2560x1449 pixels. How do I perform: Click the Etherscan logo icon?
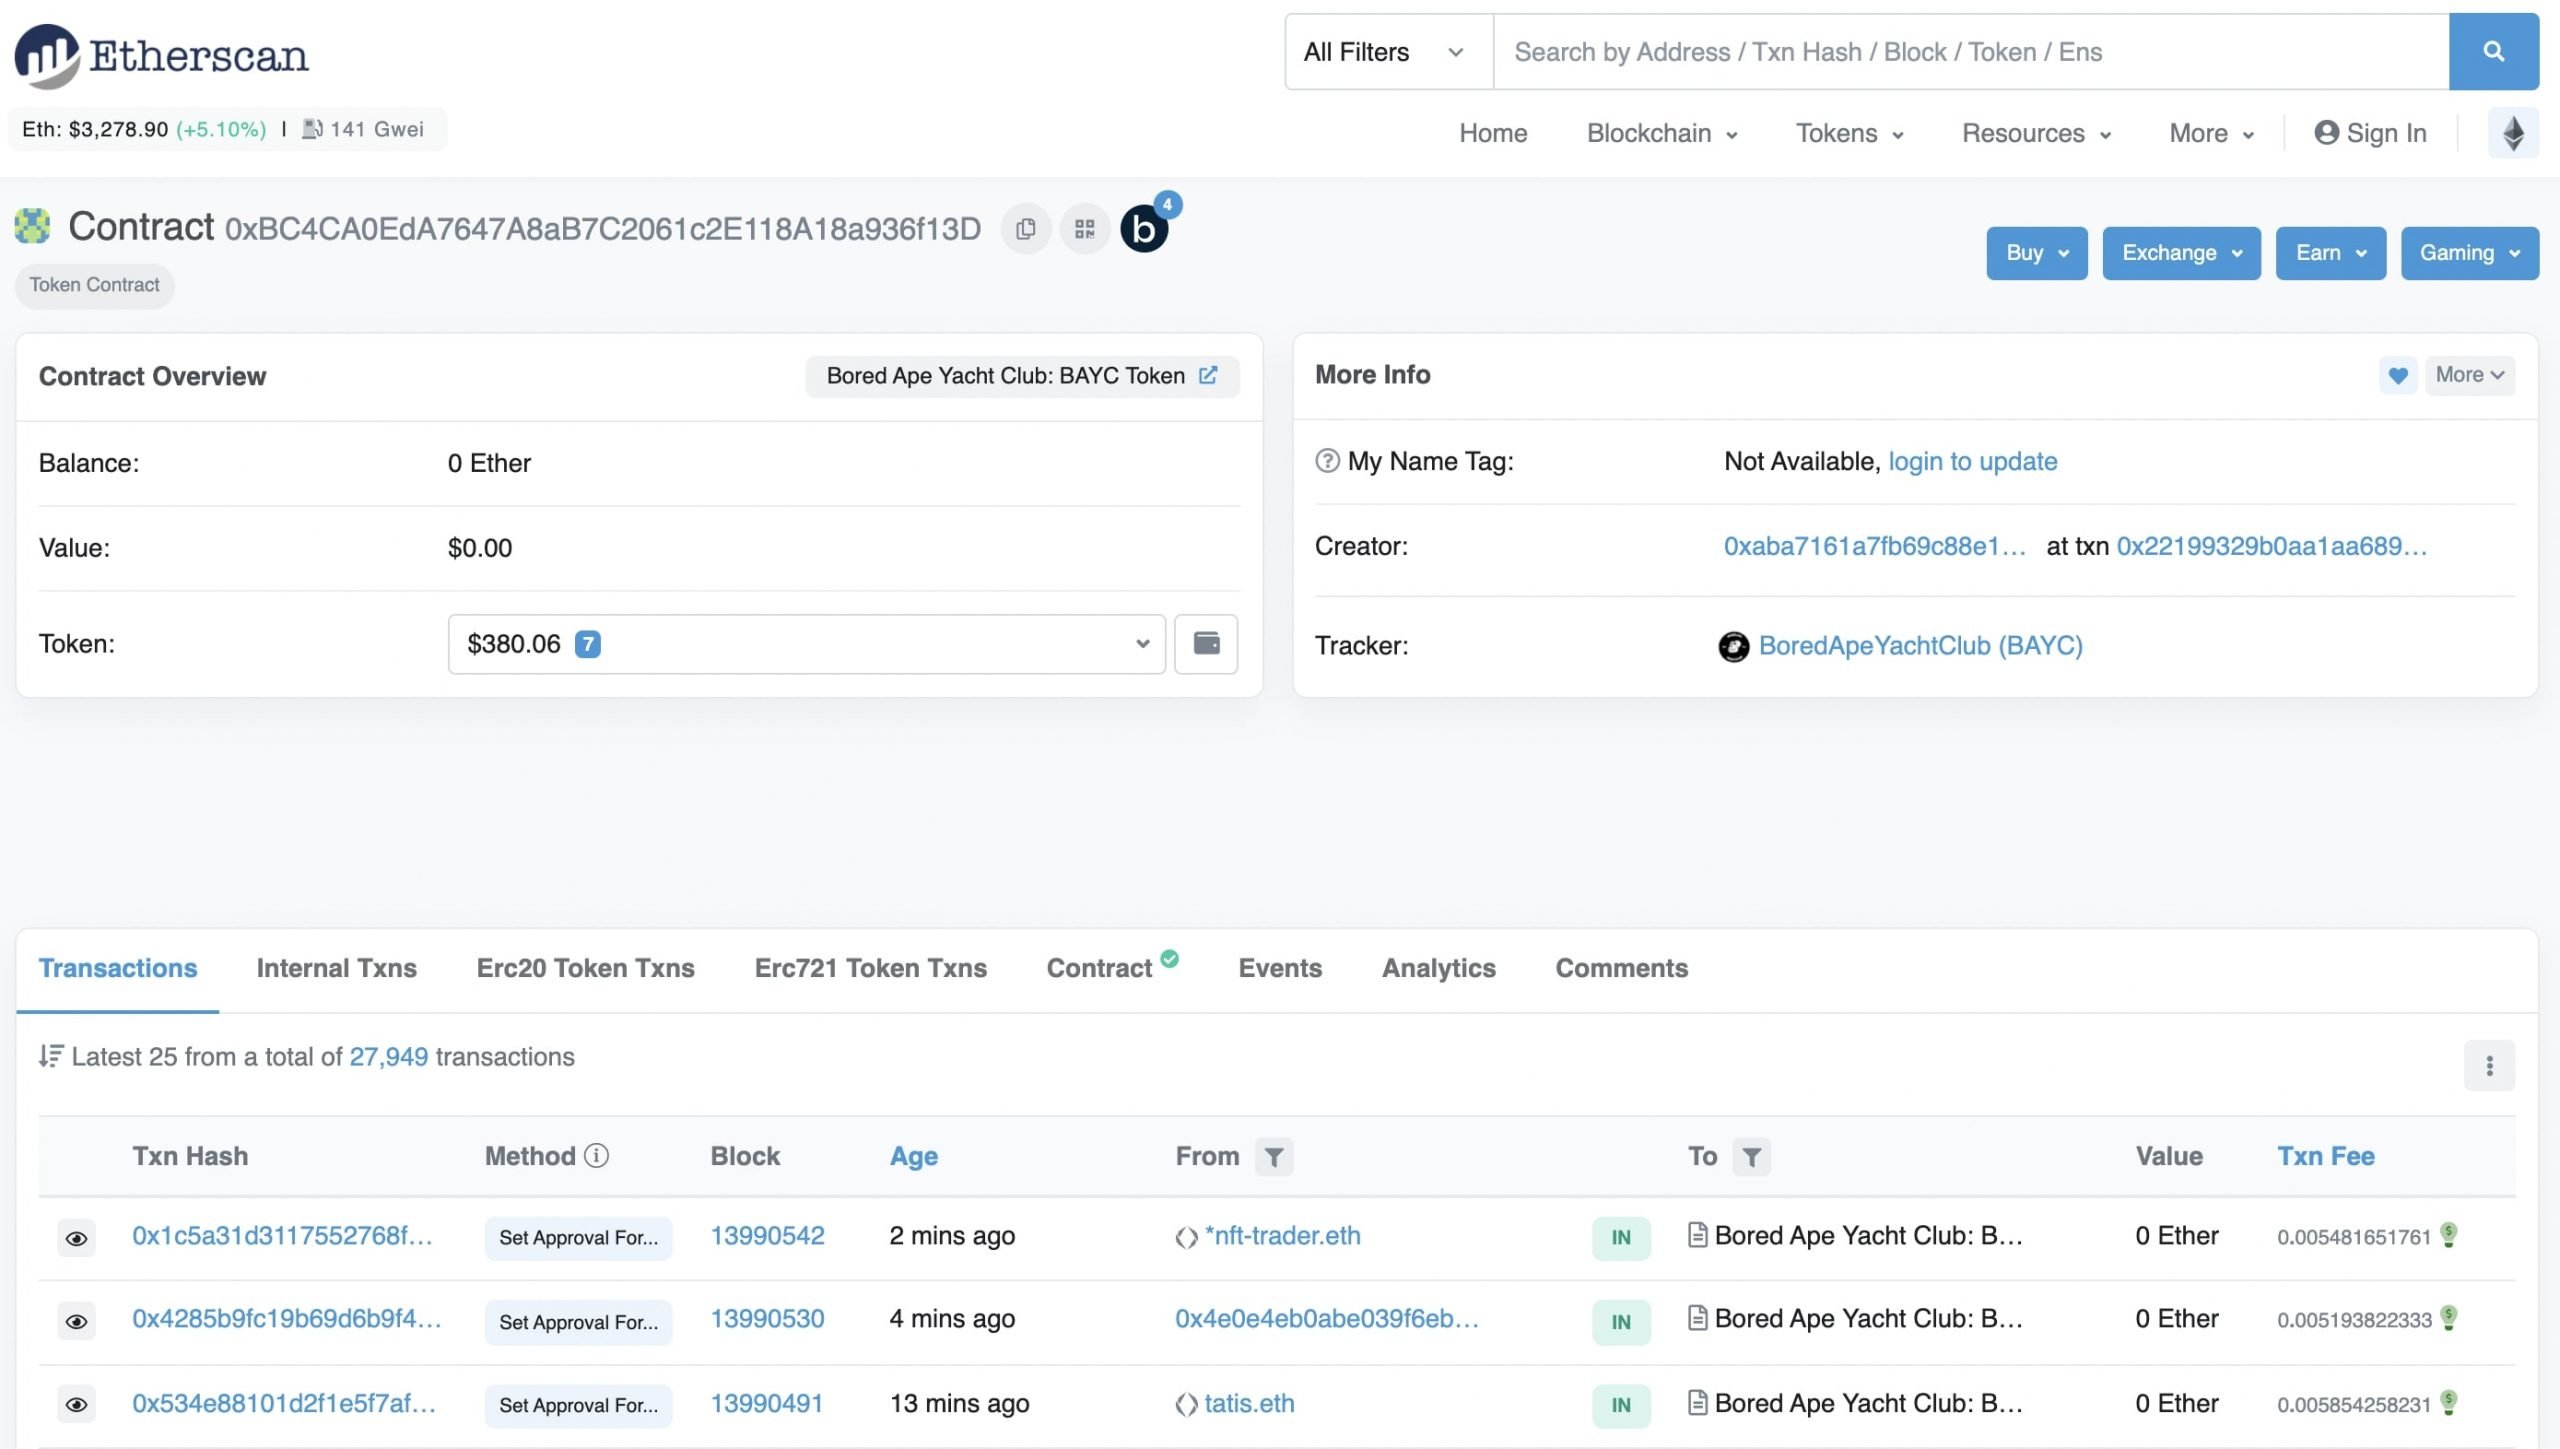47,53
